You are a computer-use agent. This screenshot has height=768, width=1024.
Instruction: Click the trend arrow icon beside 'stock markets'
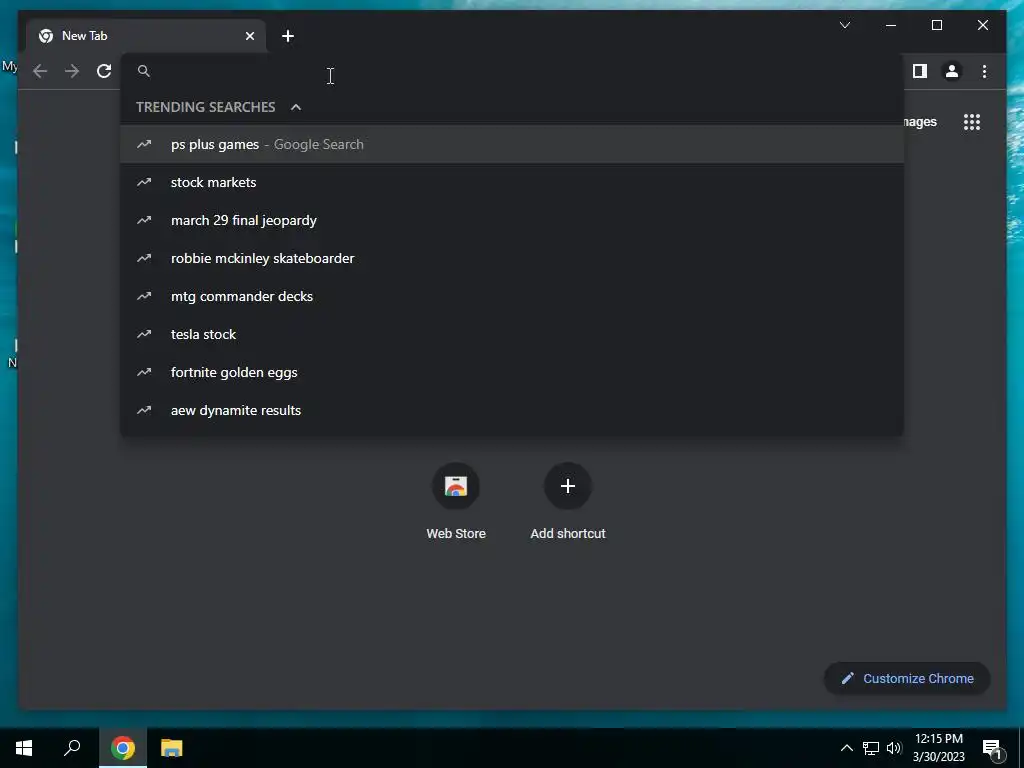144,182
